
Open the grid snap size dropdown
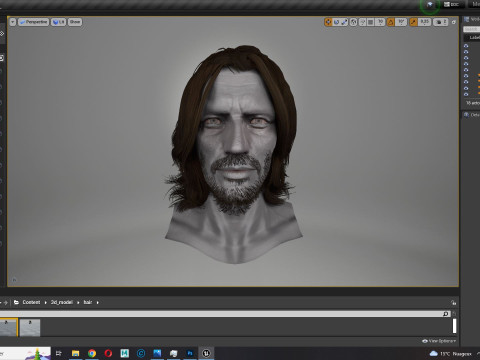380,22
